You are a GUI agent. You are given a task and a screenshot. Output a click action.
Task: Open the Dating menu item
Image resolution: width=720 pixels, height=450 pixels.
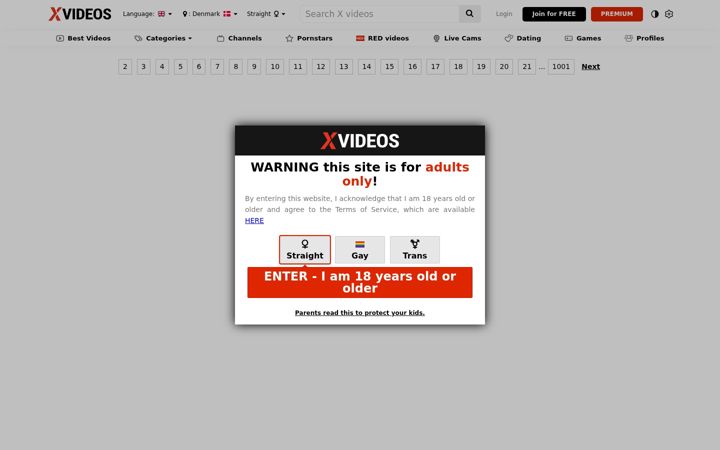(523, 38)
